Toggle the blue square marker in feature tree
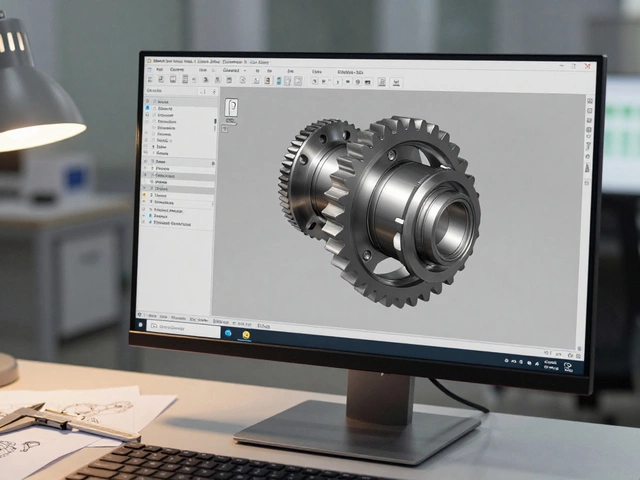The width and height of the screenshot is (640, 480). tap(147, 108)
